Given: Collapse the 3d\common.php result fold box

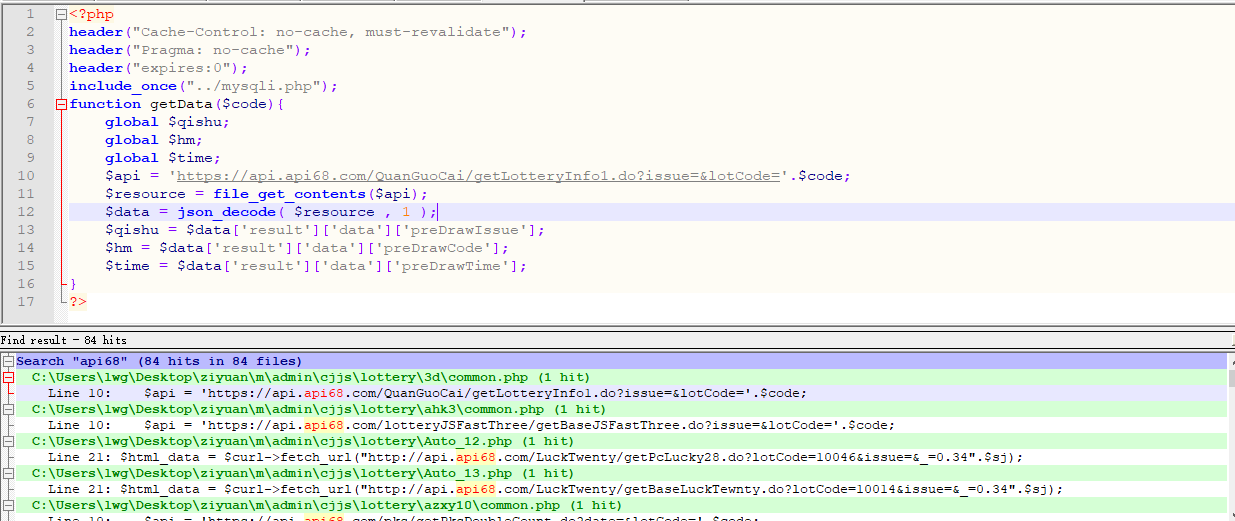Looking at the screenshot, I should click(x=8, y=377).
